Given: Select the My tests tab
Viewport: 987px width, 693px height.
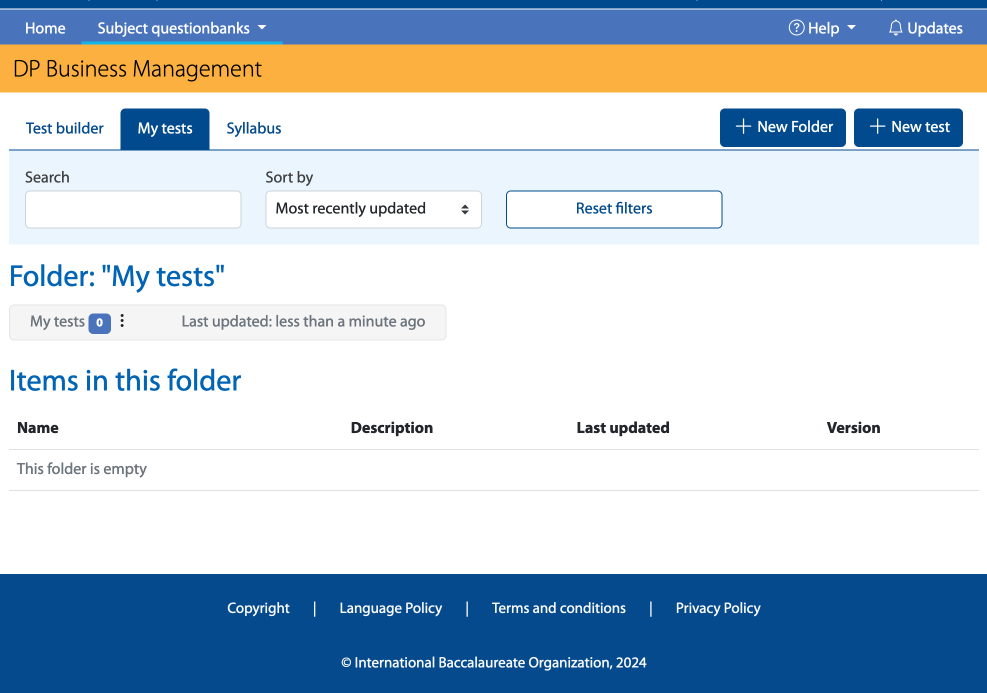Looking at the screenshot, I should point(165,129).
